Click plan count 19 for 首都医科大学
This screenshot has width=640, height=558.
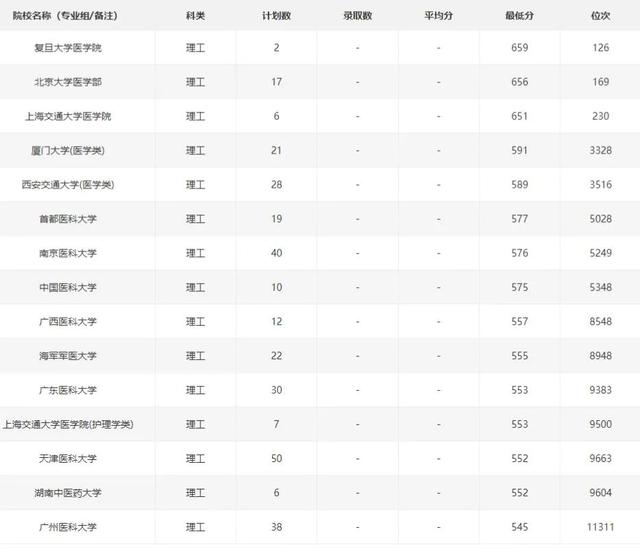point(277,219)
